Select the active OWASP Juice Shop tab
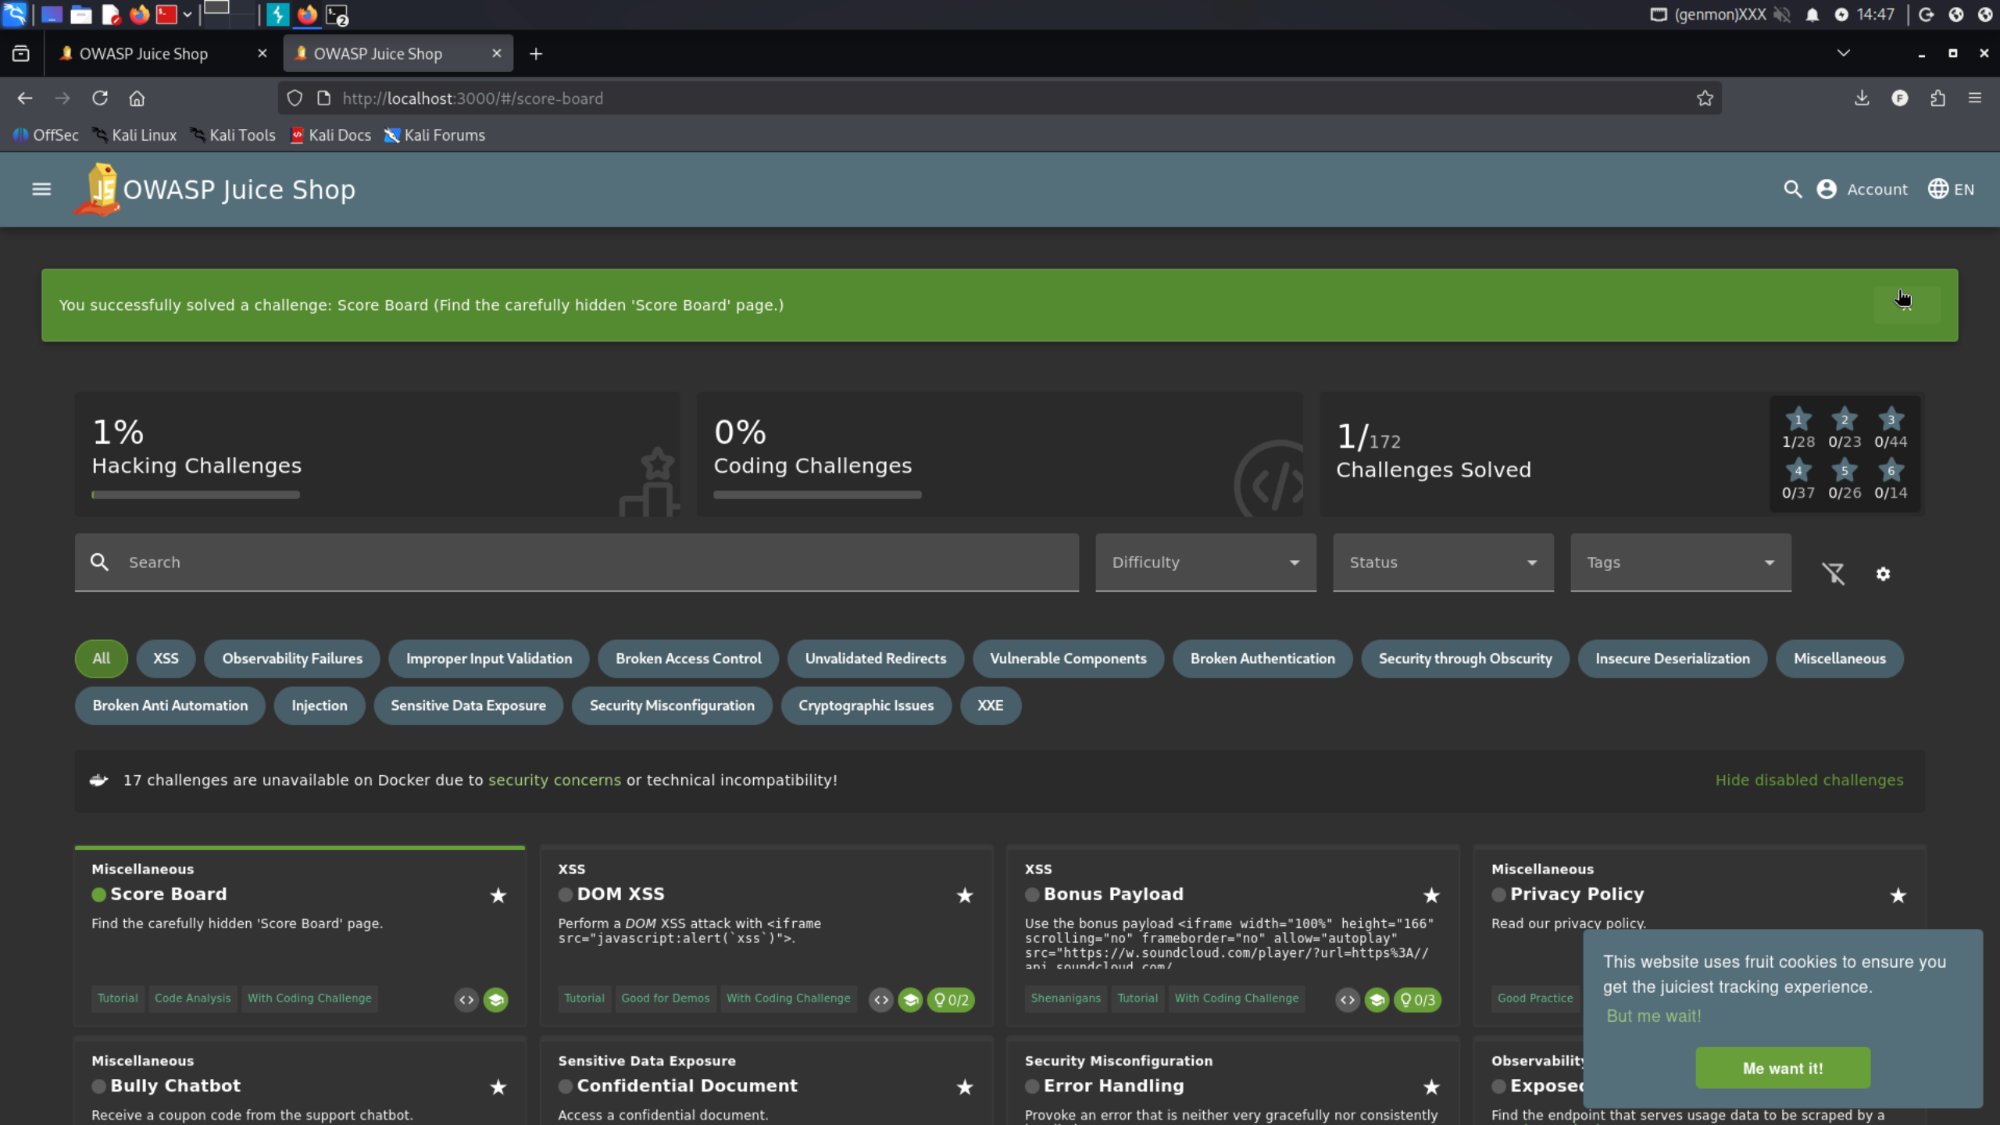2000x1125 pixels. [x=398, y=53]
